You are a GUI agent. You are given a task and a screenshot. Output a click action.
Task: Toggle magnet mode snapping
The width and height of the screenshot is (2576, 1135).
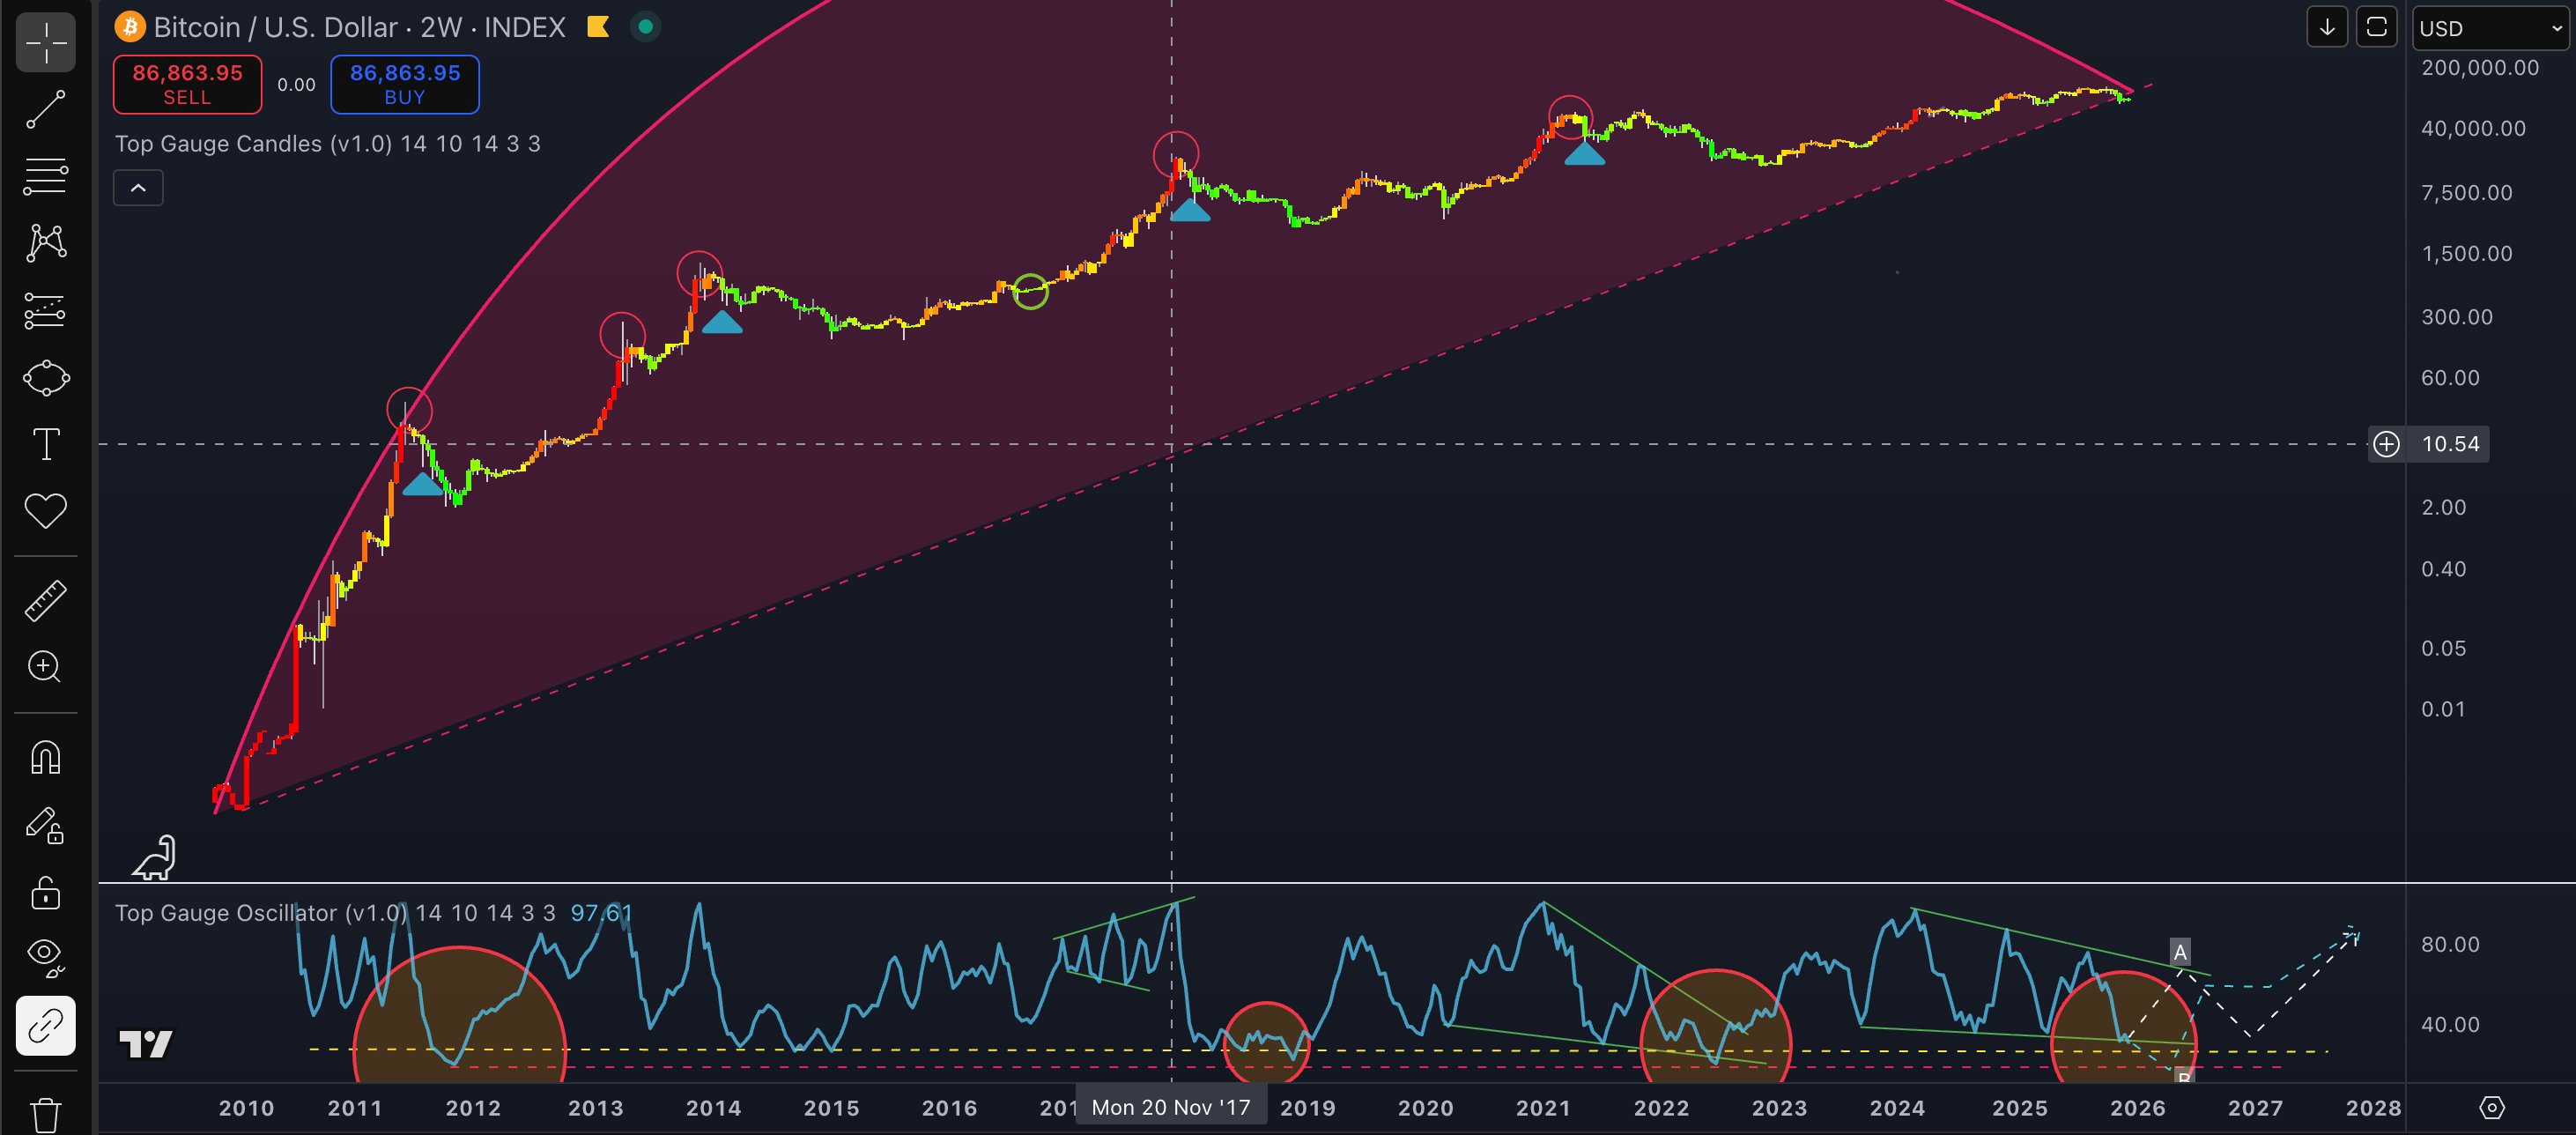coord(45,757)
